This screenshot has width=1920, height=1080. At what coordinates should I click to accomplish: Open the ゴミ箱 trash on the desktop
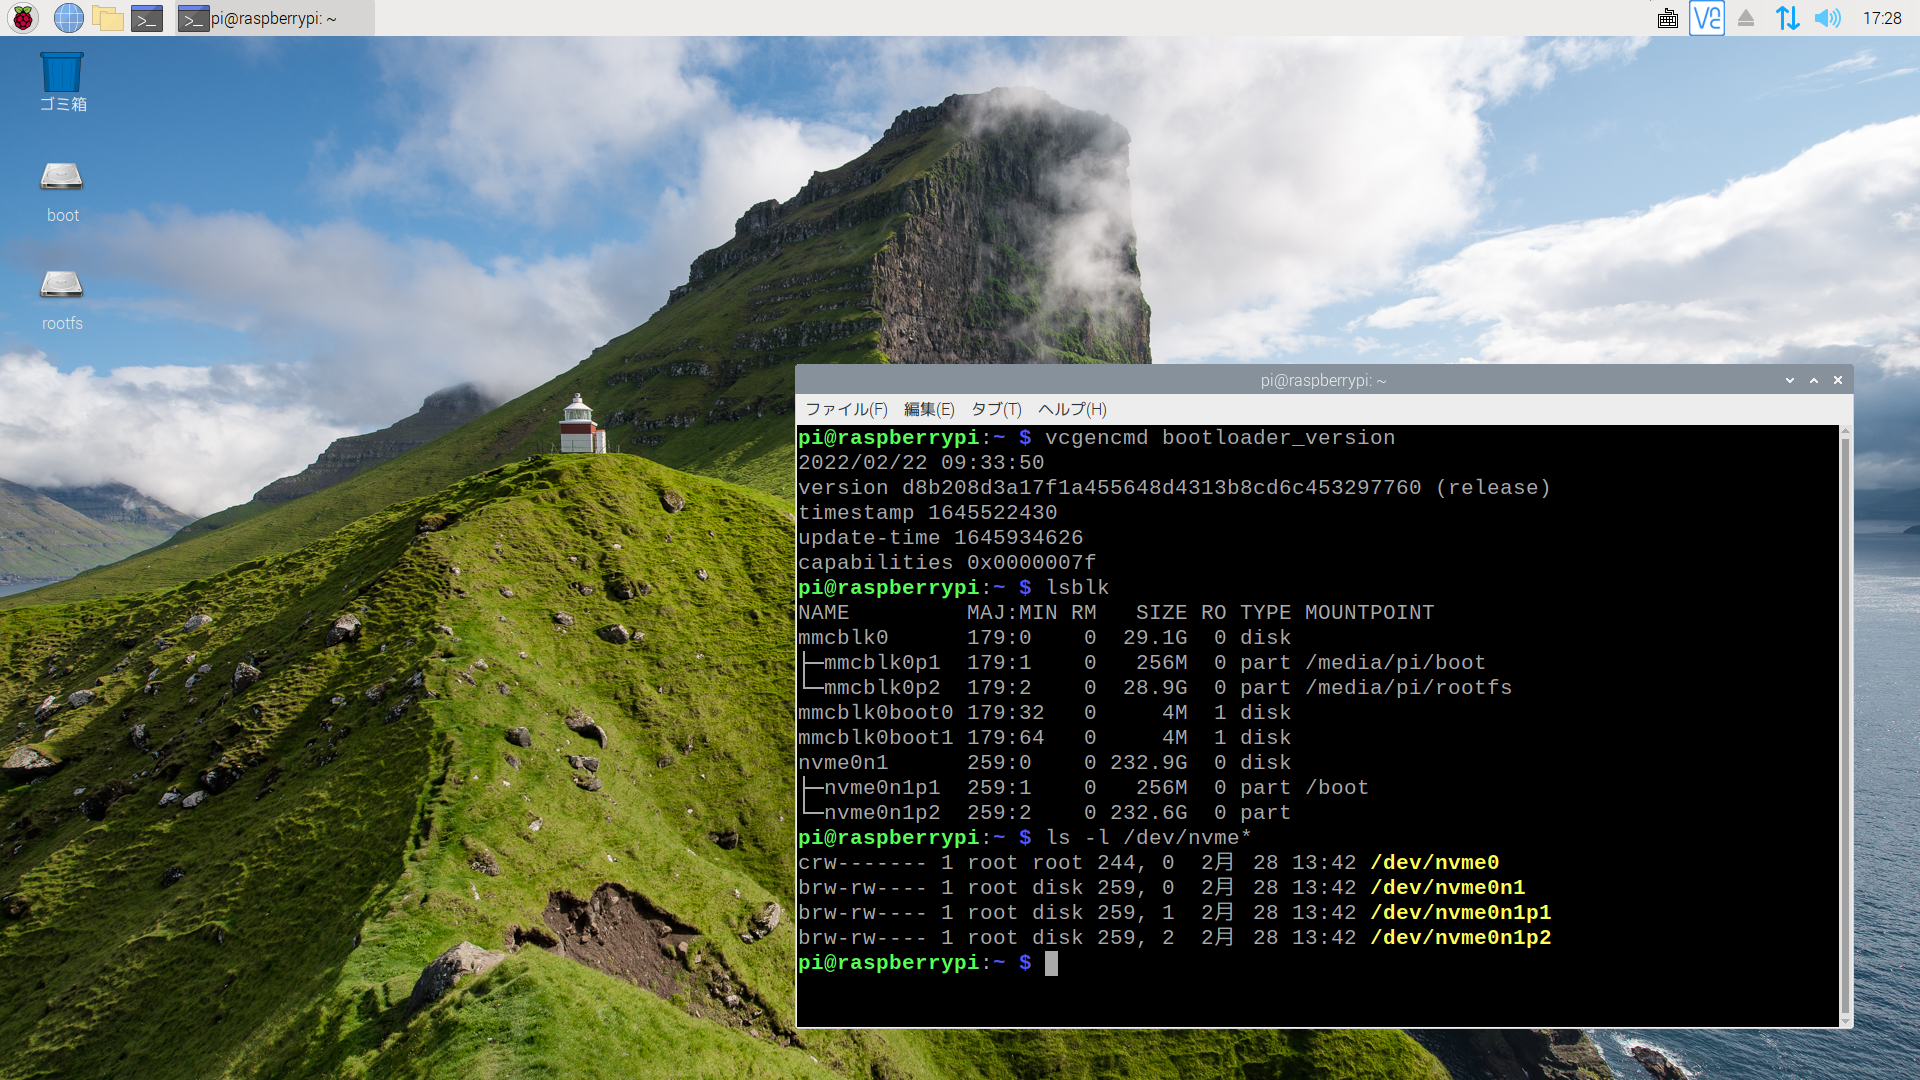point(61,80)
